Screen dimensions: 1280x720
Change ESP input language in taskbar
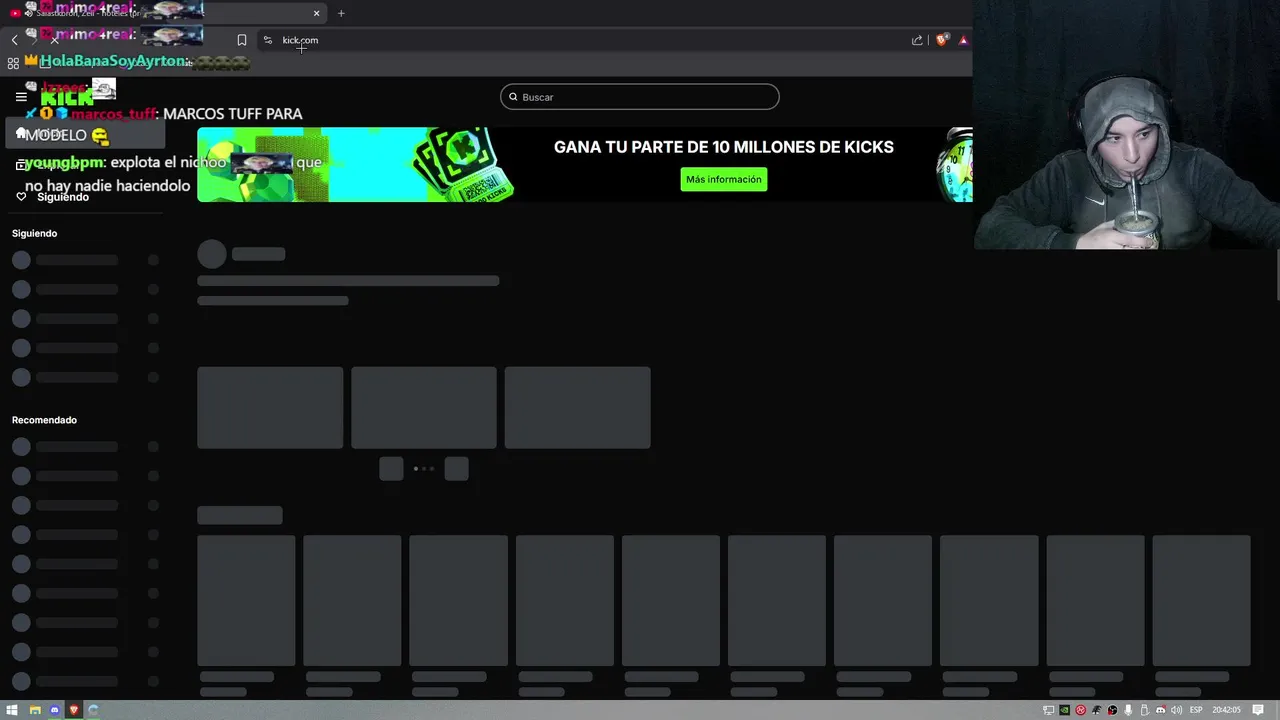pos(1196,710)
